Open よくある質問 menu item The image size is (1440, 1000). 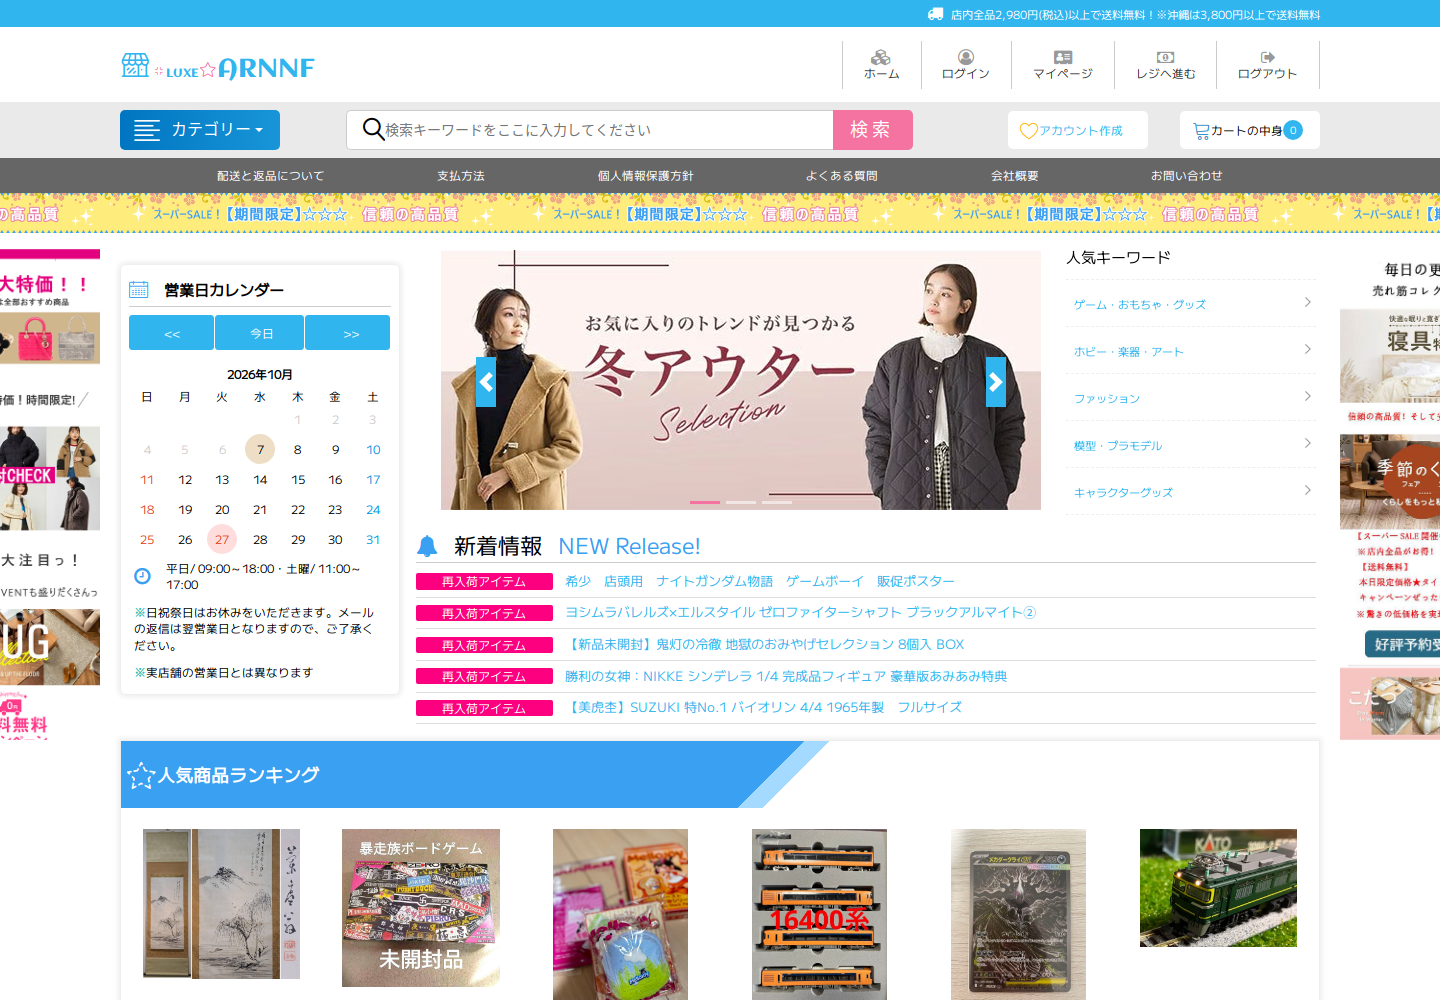[x=842, y=176]
